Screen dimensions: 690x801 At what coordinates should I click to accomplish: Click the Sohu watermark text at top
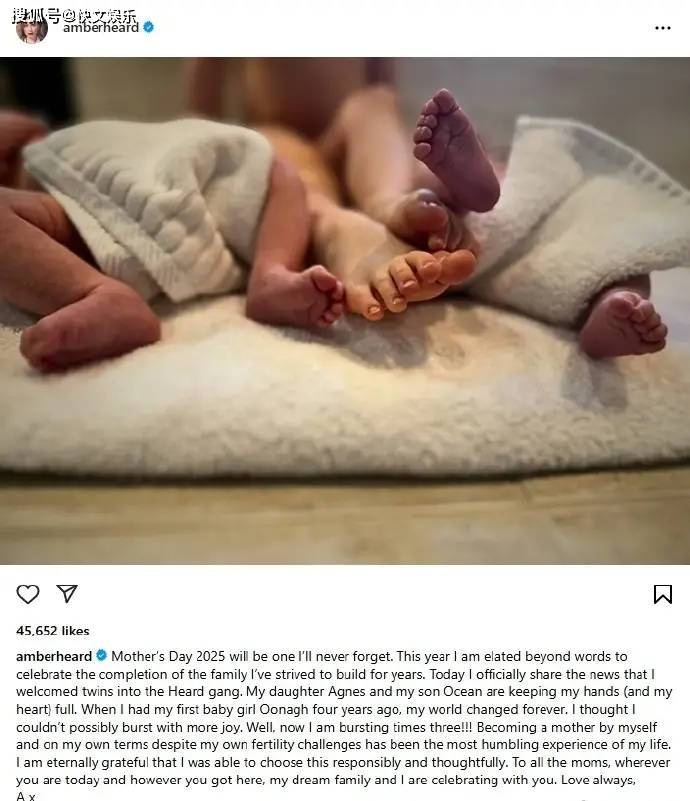75,15
